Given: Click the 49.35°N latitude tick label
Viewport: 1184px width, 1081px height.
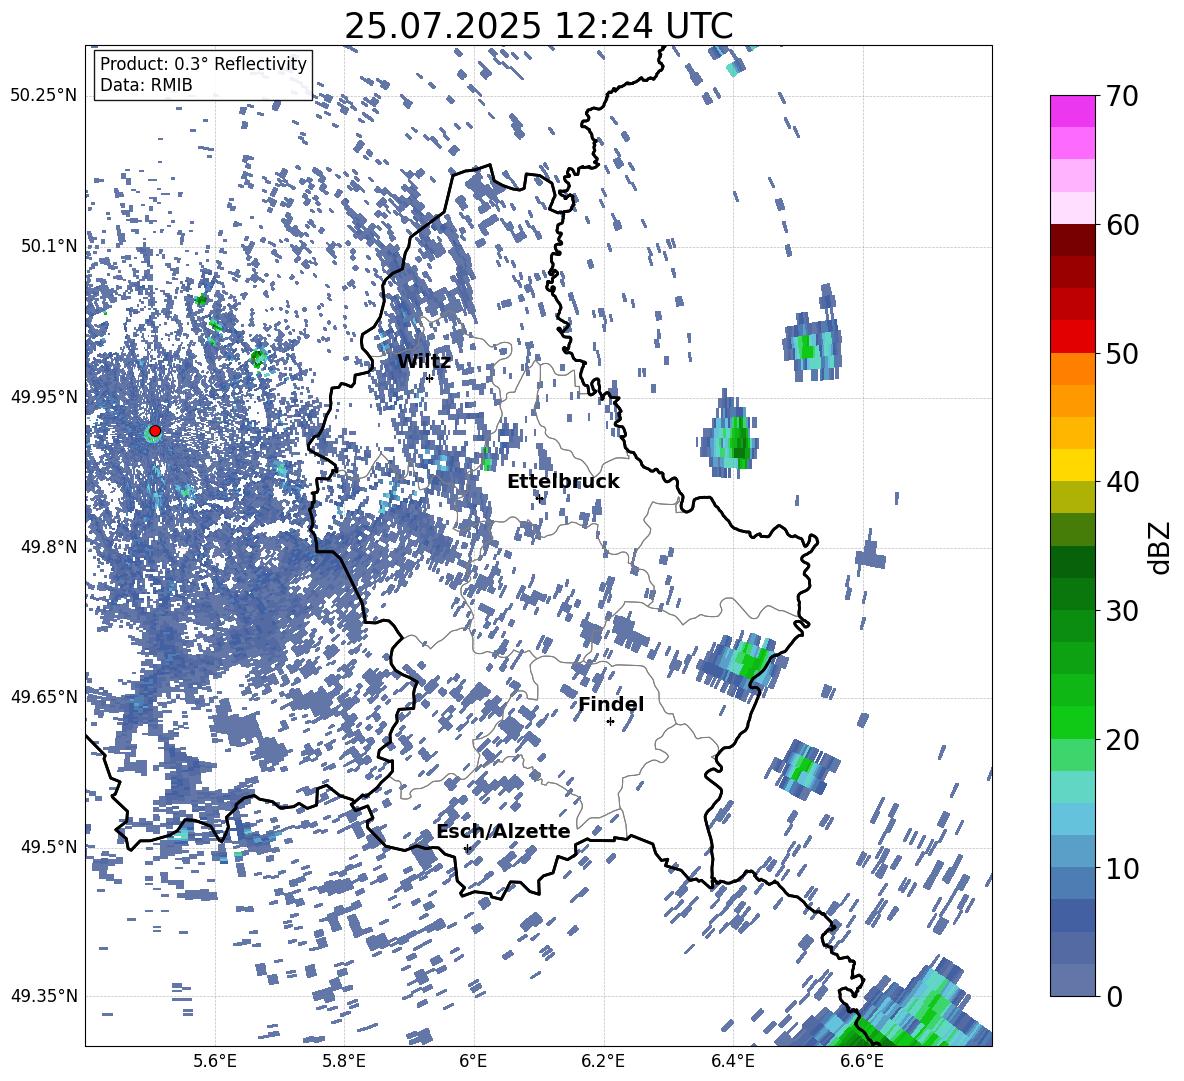Looking at the screenshot, I should (44, 996).
